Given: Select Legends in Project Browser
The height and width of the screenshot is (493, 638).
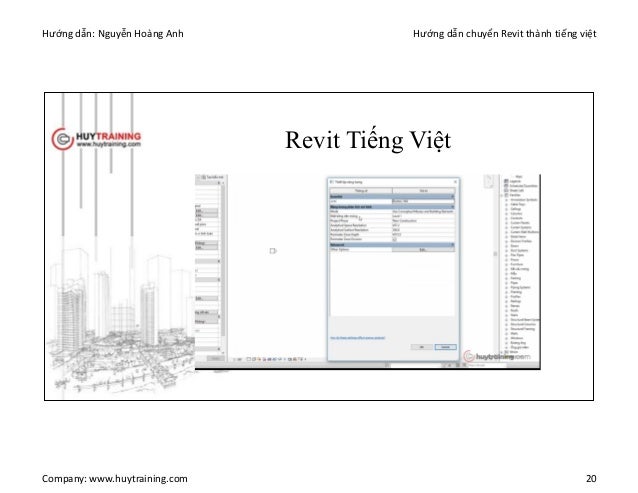Looking at the screenshot, I should [x=515, y=181].
